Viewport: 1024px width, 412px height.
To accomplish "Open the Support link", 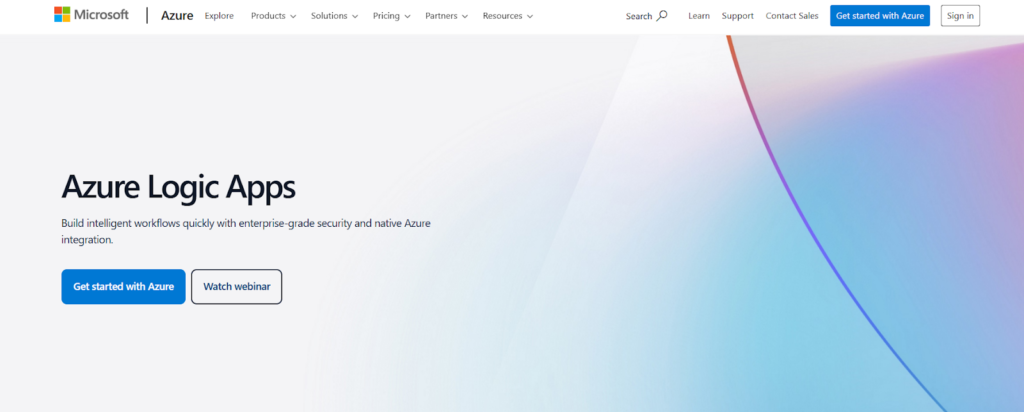I will (x=737, y=16).
